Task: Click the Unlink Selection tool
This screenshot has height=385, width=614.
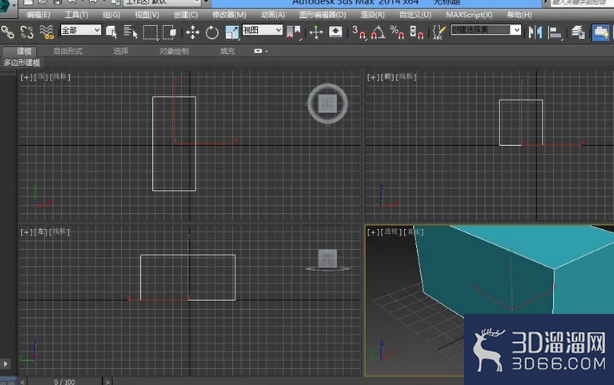Action: (x=27, y=32)
